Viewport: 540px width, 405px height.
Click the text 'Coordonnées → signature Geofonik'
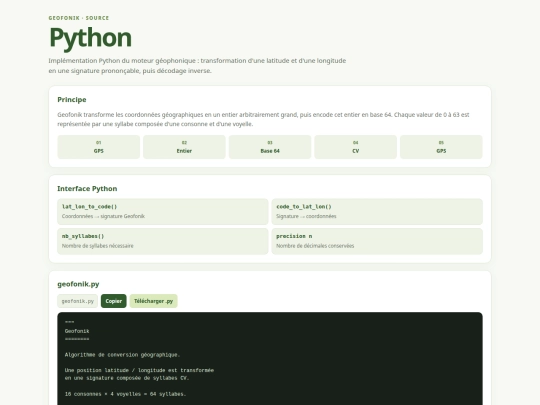[x=103, y=216]
